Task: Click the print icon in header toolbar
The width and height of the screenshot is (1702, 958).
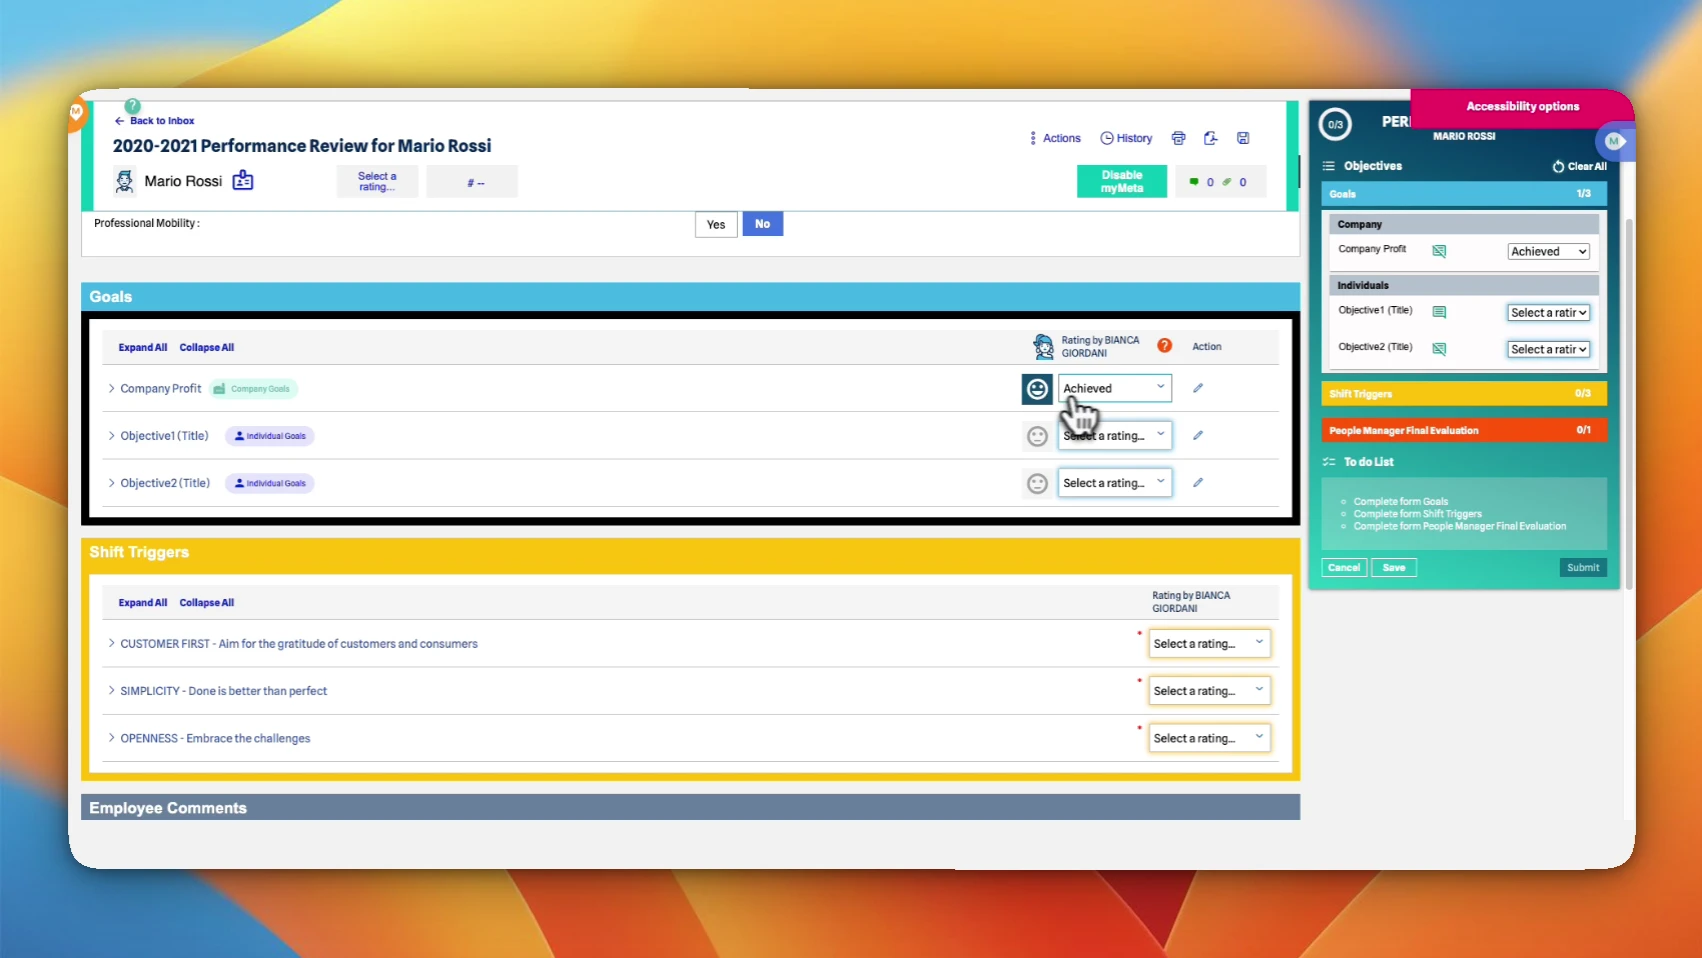Action: point(1178,138)
